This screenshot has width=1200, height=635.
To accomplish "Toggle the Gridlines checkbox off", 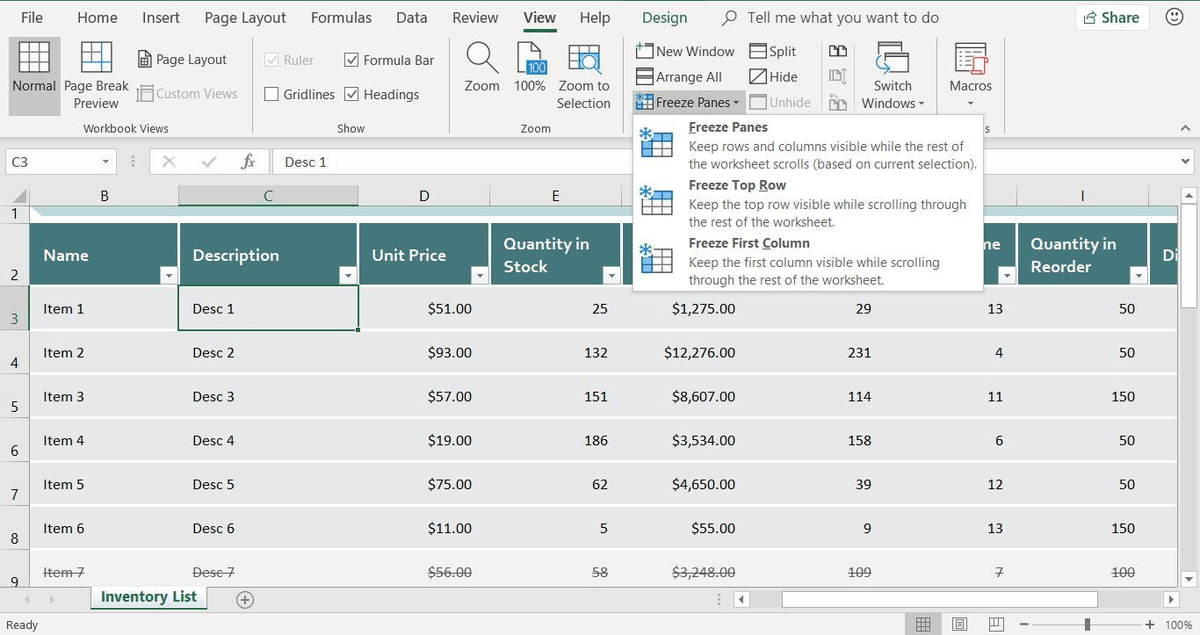I will click(271, 94).
